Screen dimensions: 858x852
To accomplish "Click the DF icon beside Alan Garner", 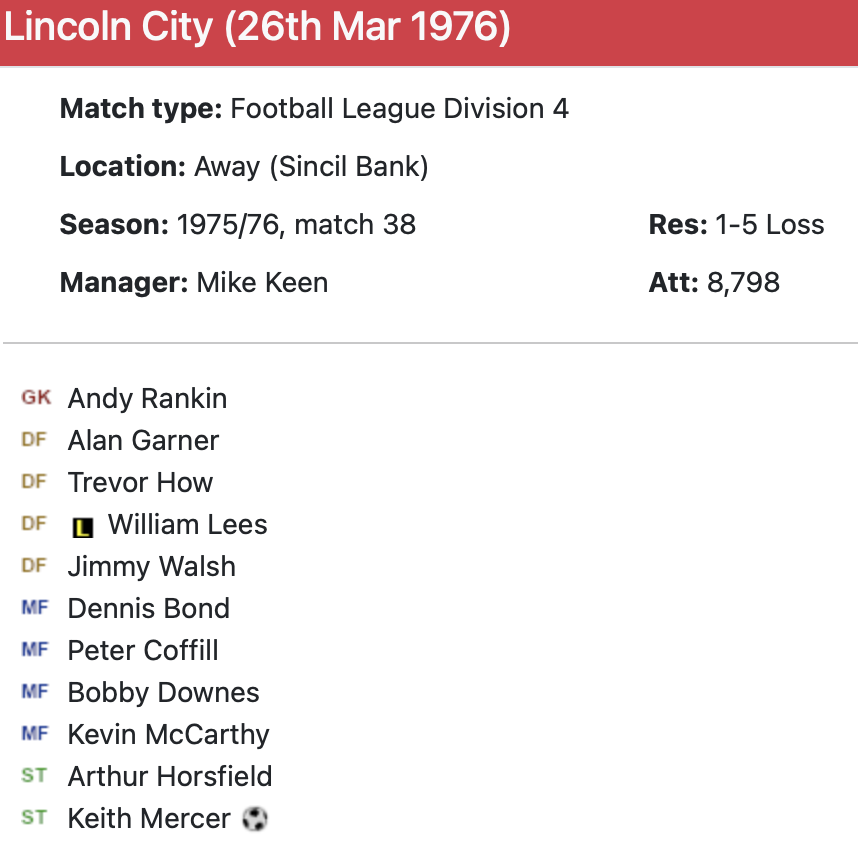I will click(x=34, y=440).
